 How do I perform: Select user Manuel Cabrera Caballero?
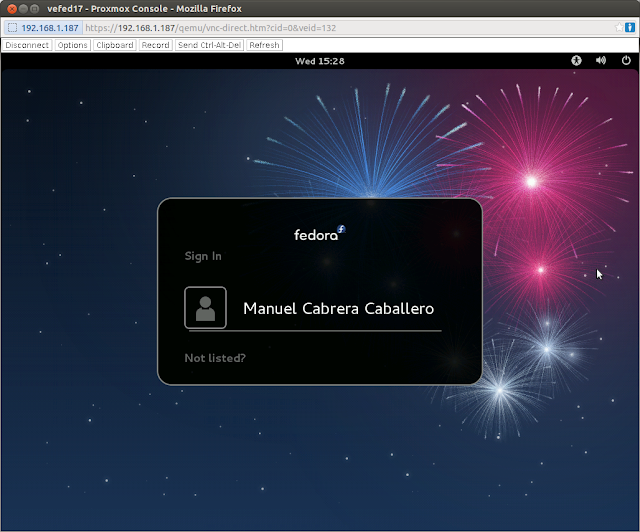pyautogui.click(x=313, y=308)
